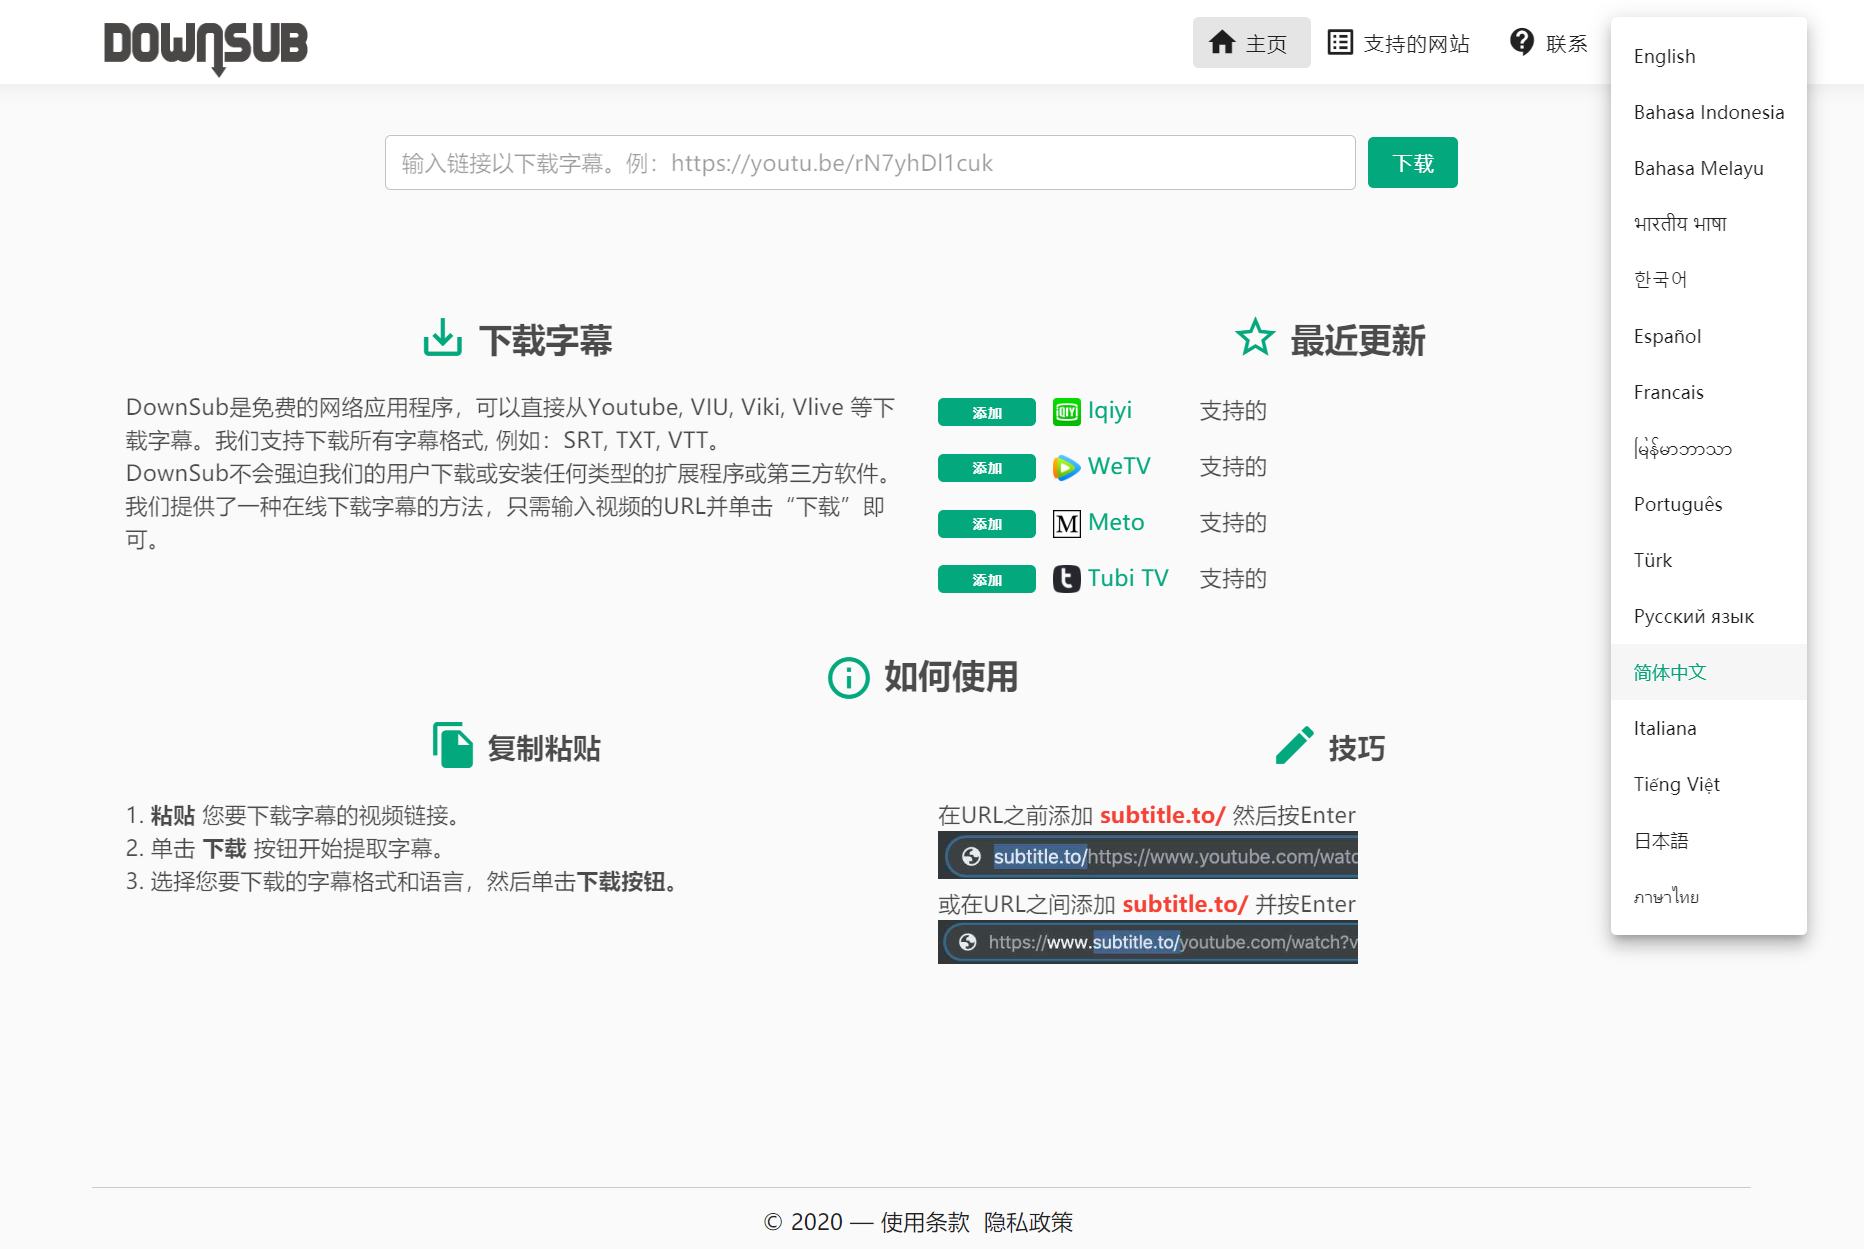Click the download icon beside 下载字幕
This screenshot has width=1864, height=1249.
click(x=442, y=338)
